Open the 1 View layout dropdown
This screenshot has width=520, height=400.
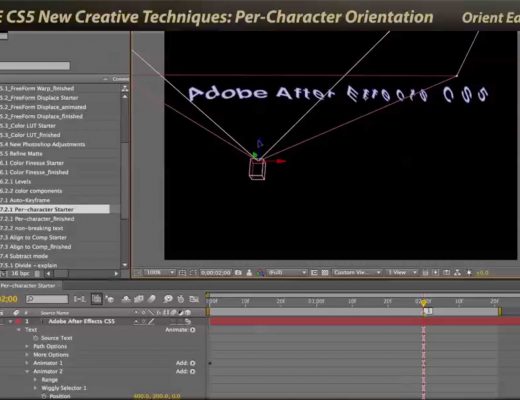tap(402, 273)
